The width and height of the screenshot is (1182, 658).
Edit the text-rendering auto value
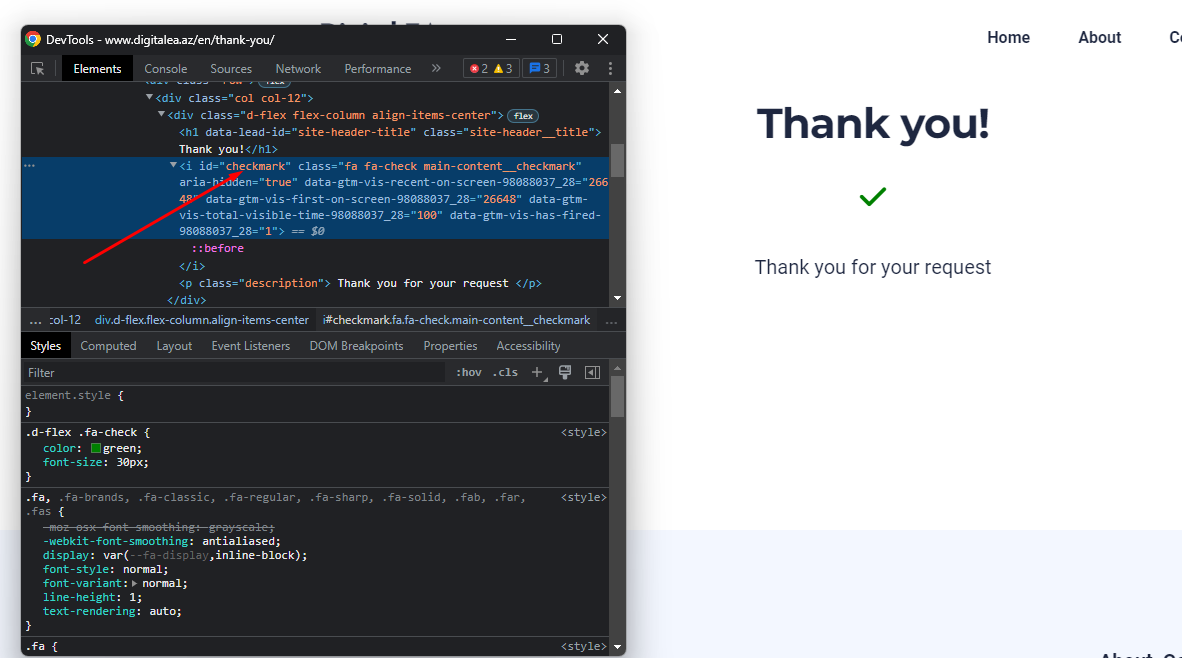(162, 611)
